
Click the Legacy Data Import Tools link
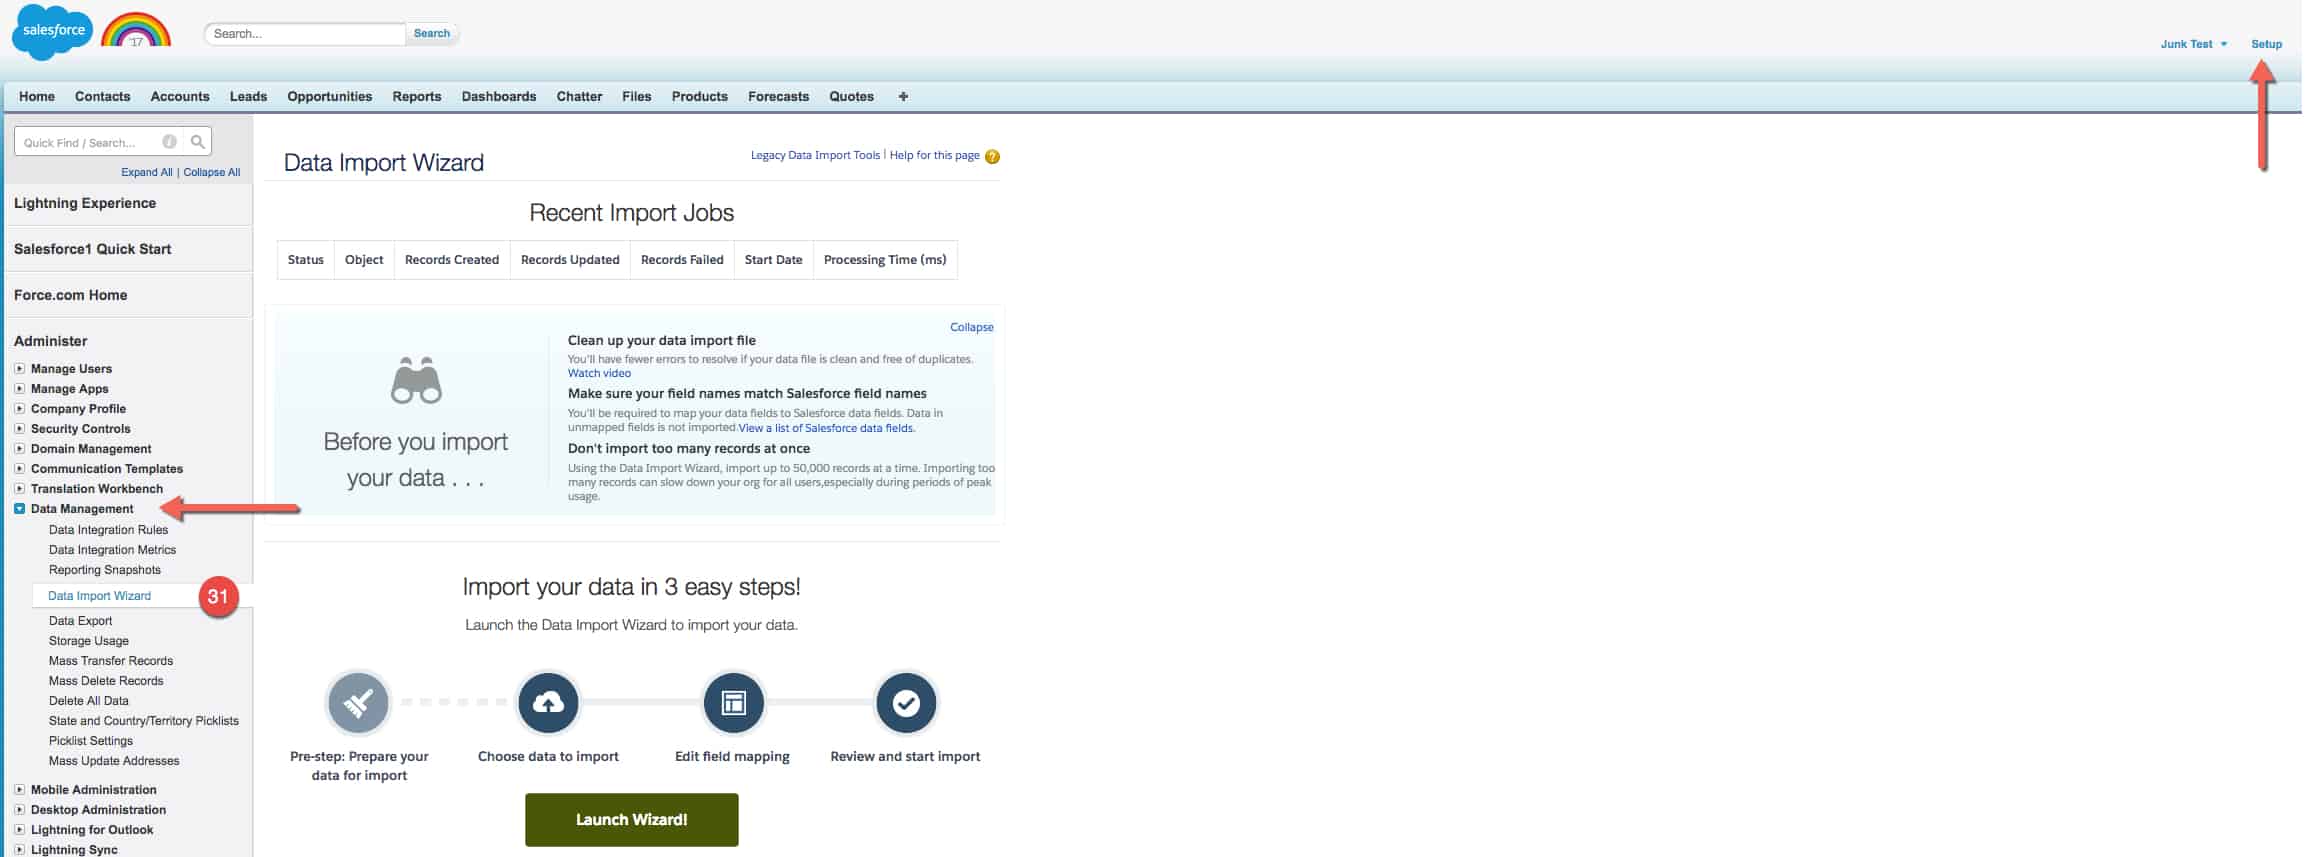coord(815,155)
